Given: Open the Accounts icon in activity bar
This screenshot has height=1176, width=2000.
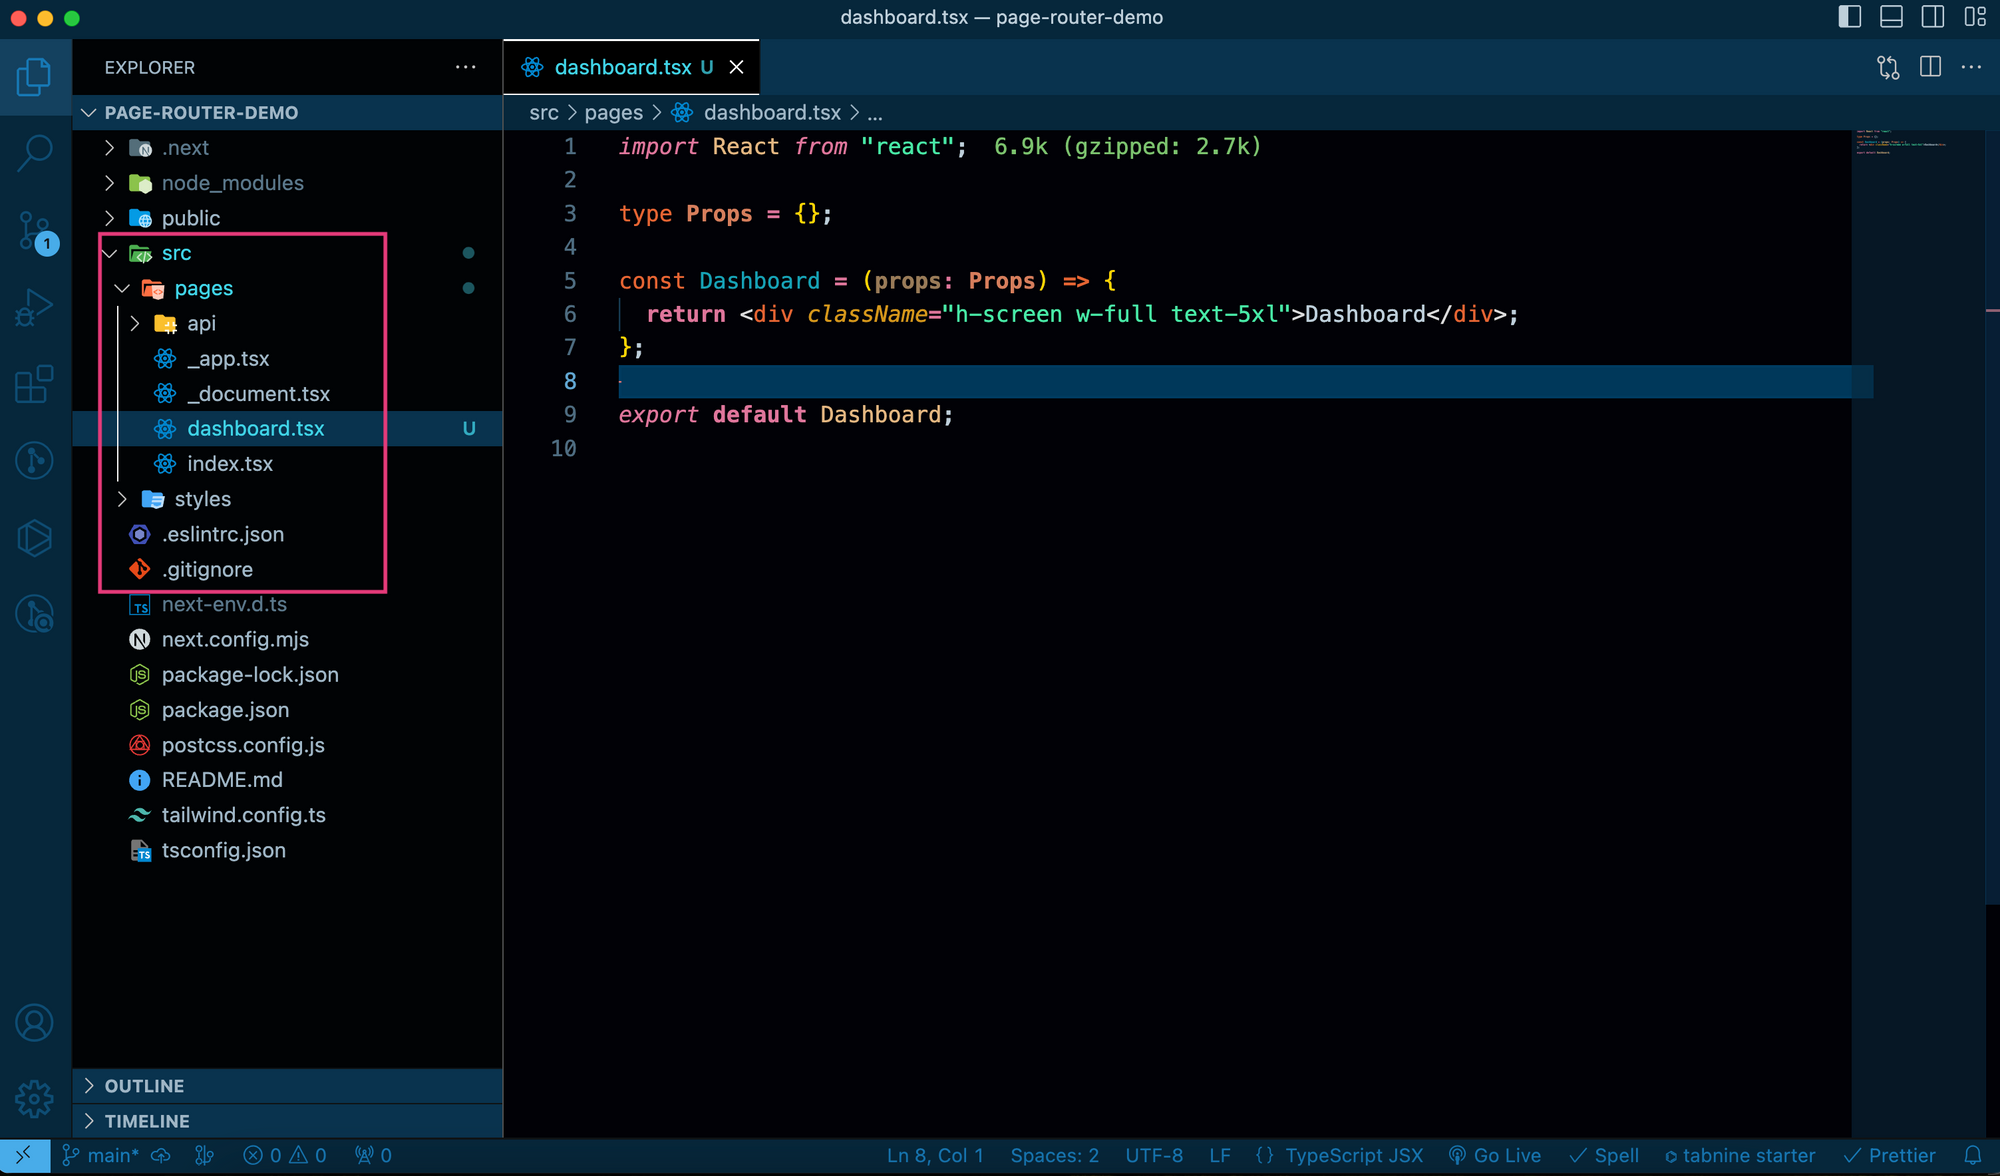Looking at the screenshot, I should (35, 1022).
